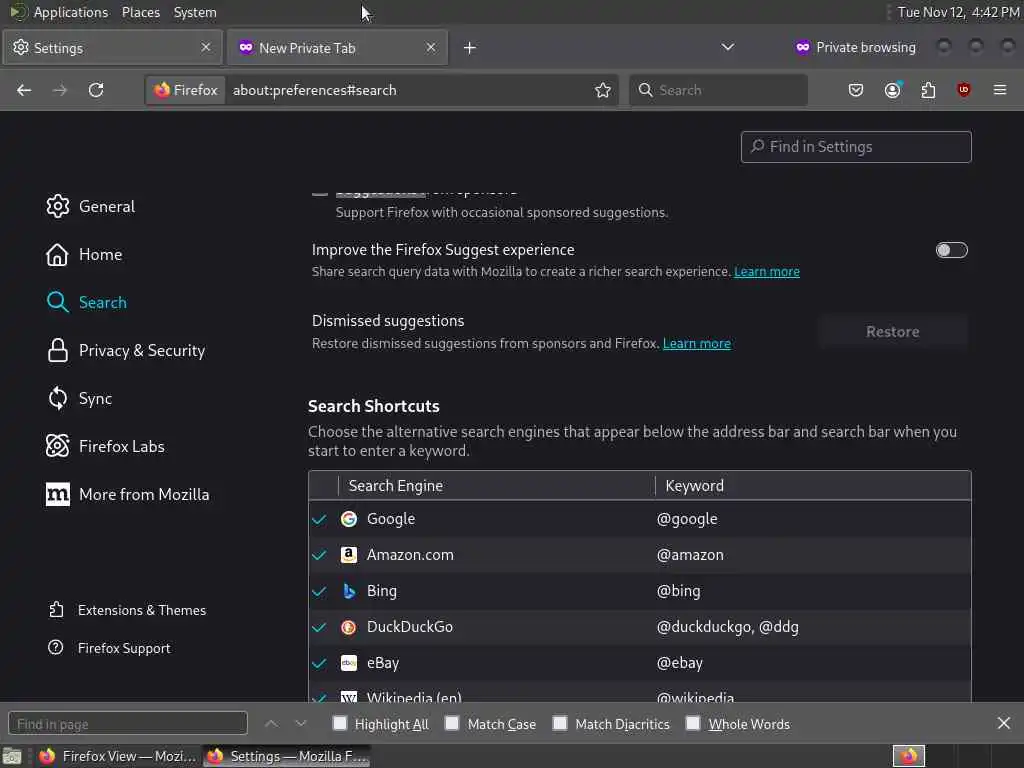The height and width of the screenshot is (768, 1024).
Task: Uncheck the Google search shortcut
Action: [x=319, y=519]
